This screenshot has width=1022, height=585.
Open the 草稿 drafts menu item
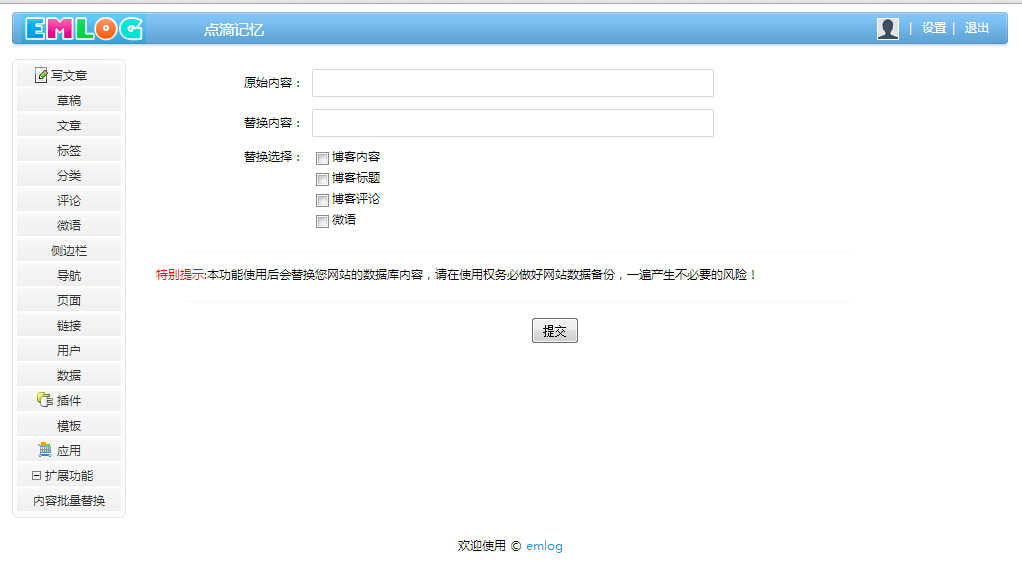click(x=69, y=100)
